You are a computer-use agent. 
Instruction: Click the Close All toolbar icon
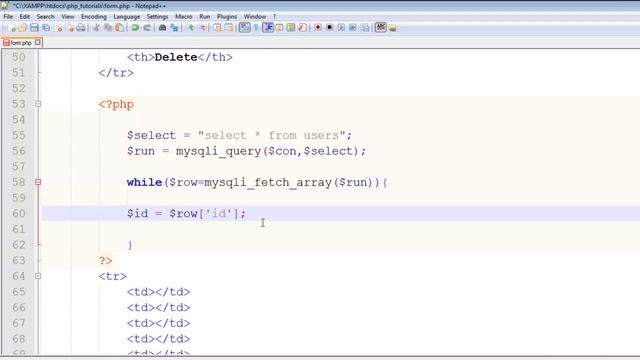pos(71,28)
